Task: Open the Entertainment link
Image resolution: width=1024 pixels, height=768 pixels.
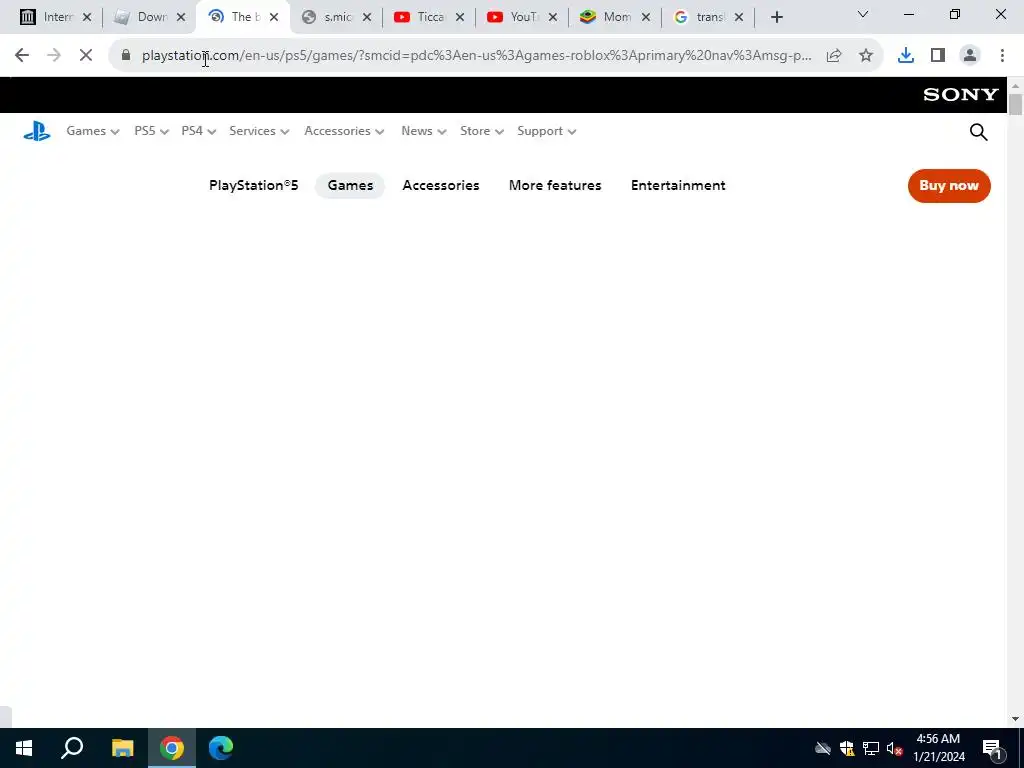Action: pos(678,185)
